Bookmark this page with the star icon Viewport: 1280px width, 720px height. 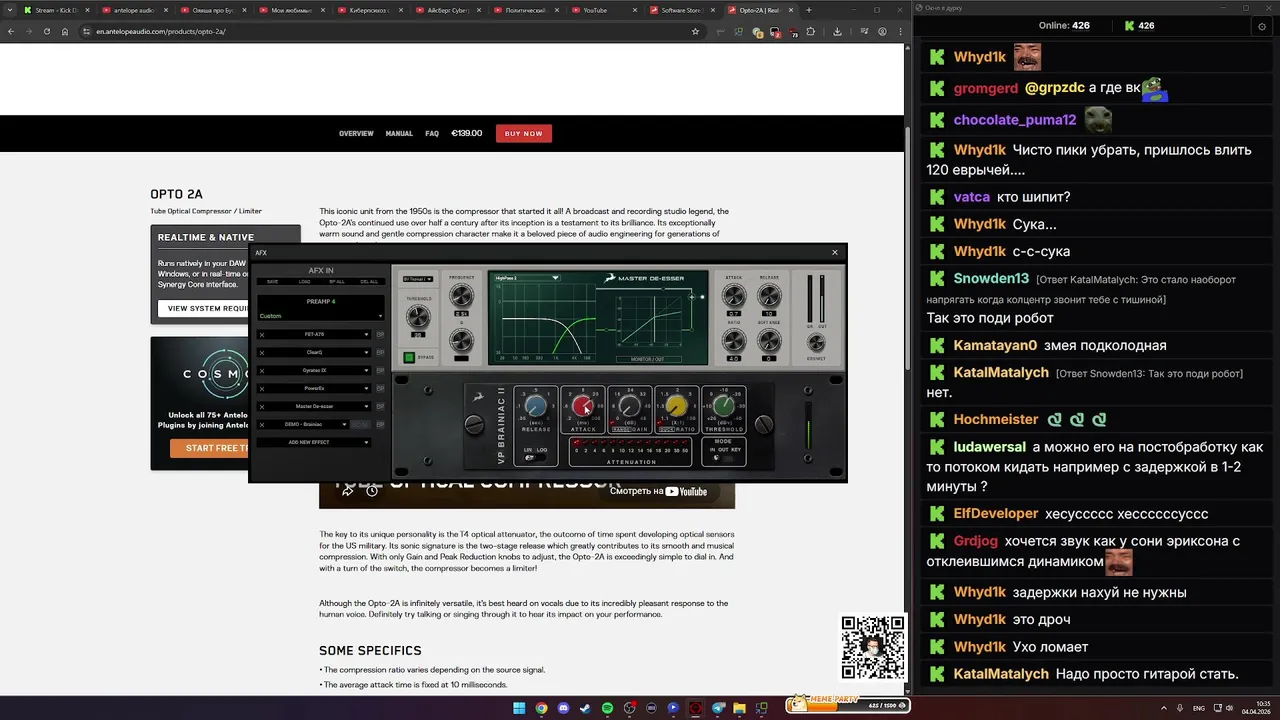point(695,31)
